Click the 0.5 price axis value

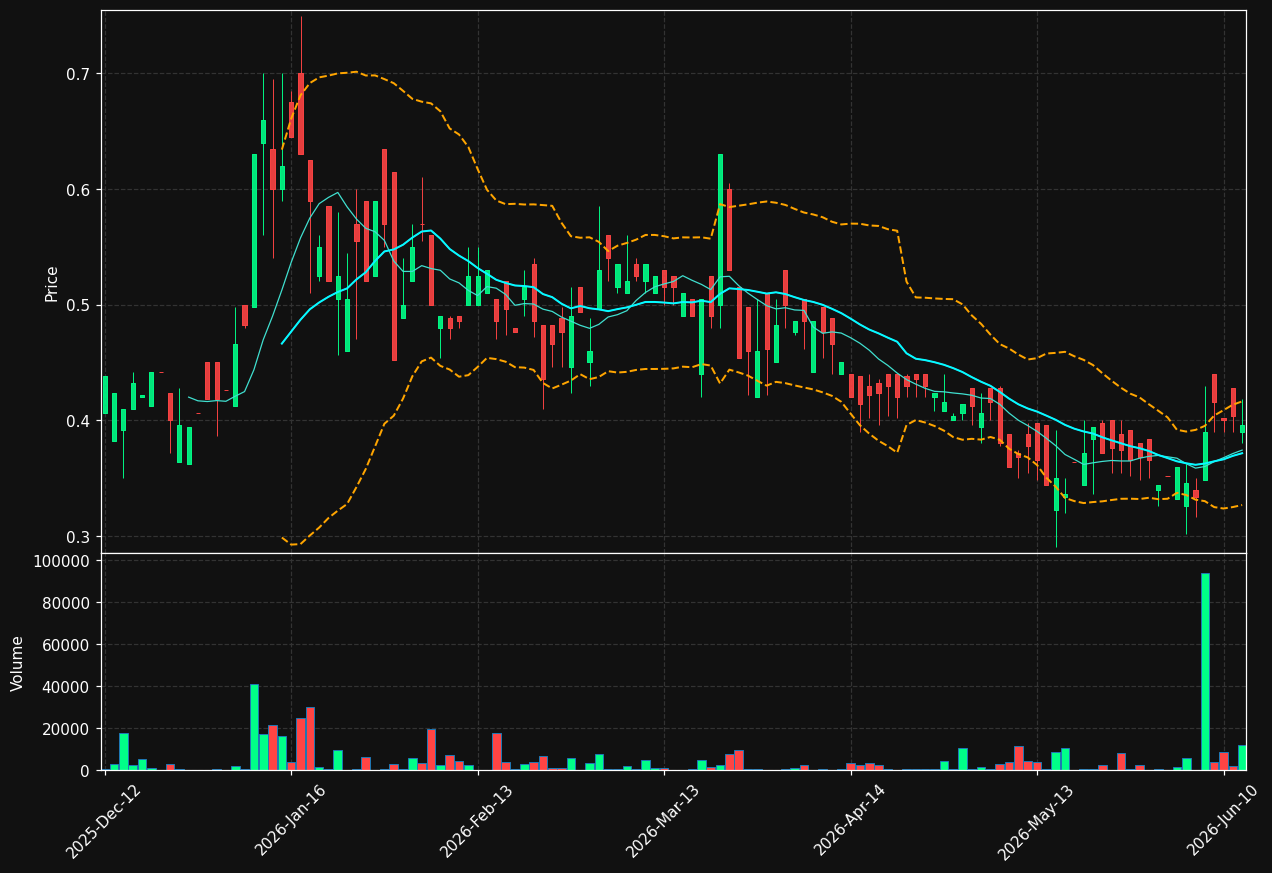tap(78, 305)
